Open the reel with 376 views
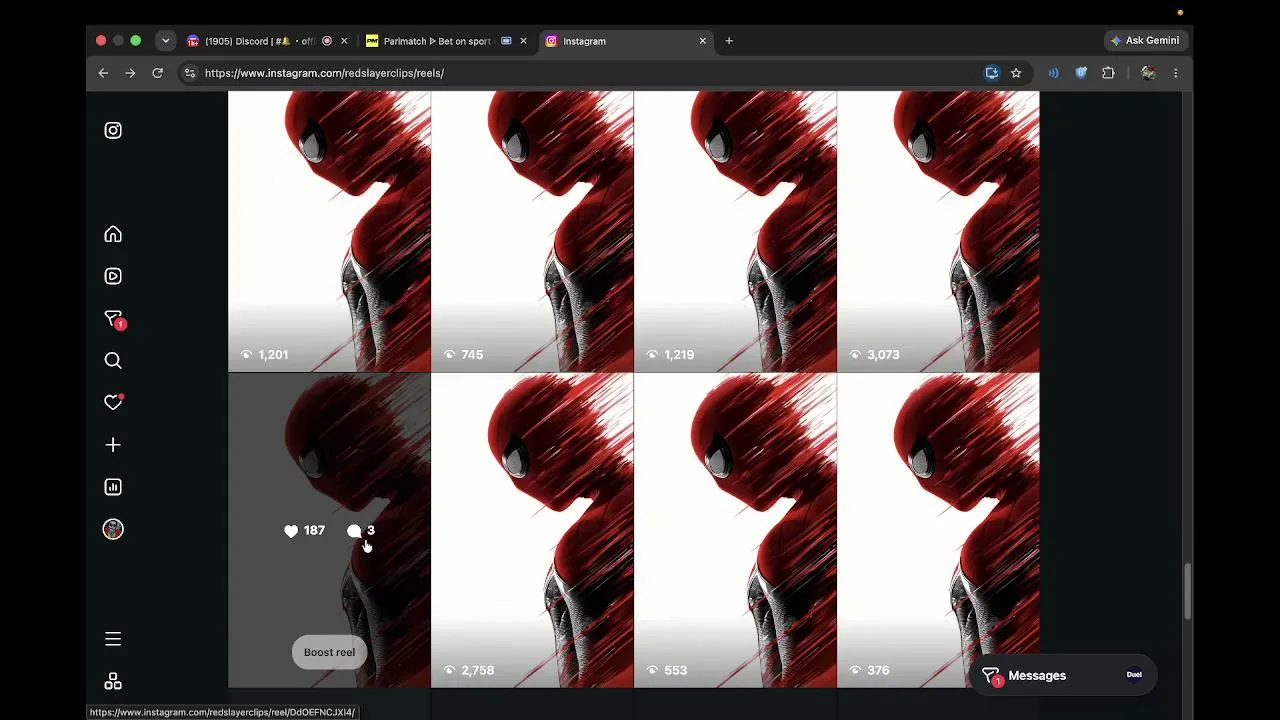 938,530
